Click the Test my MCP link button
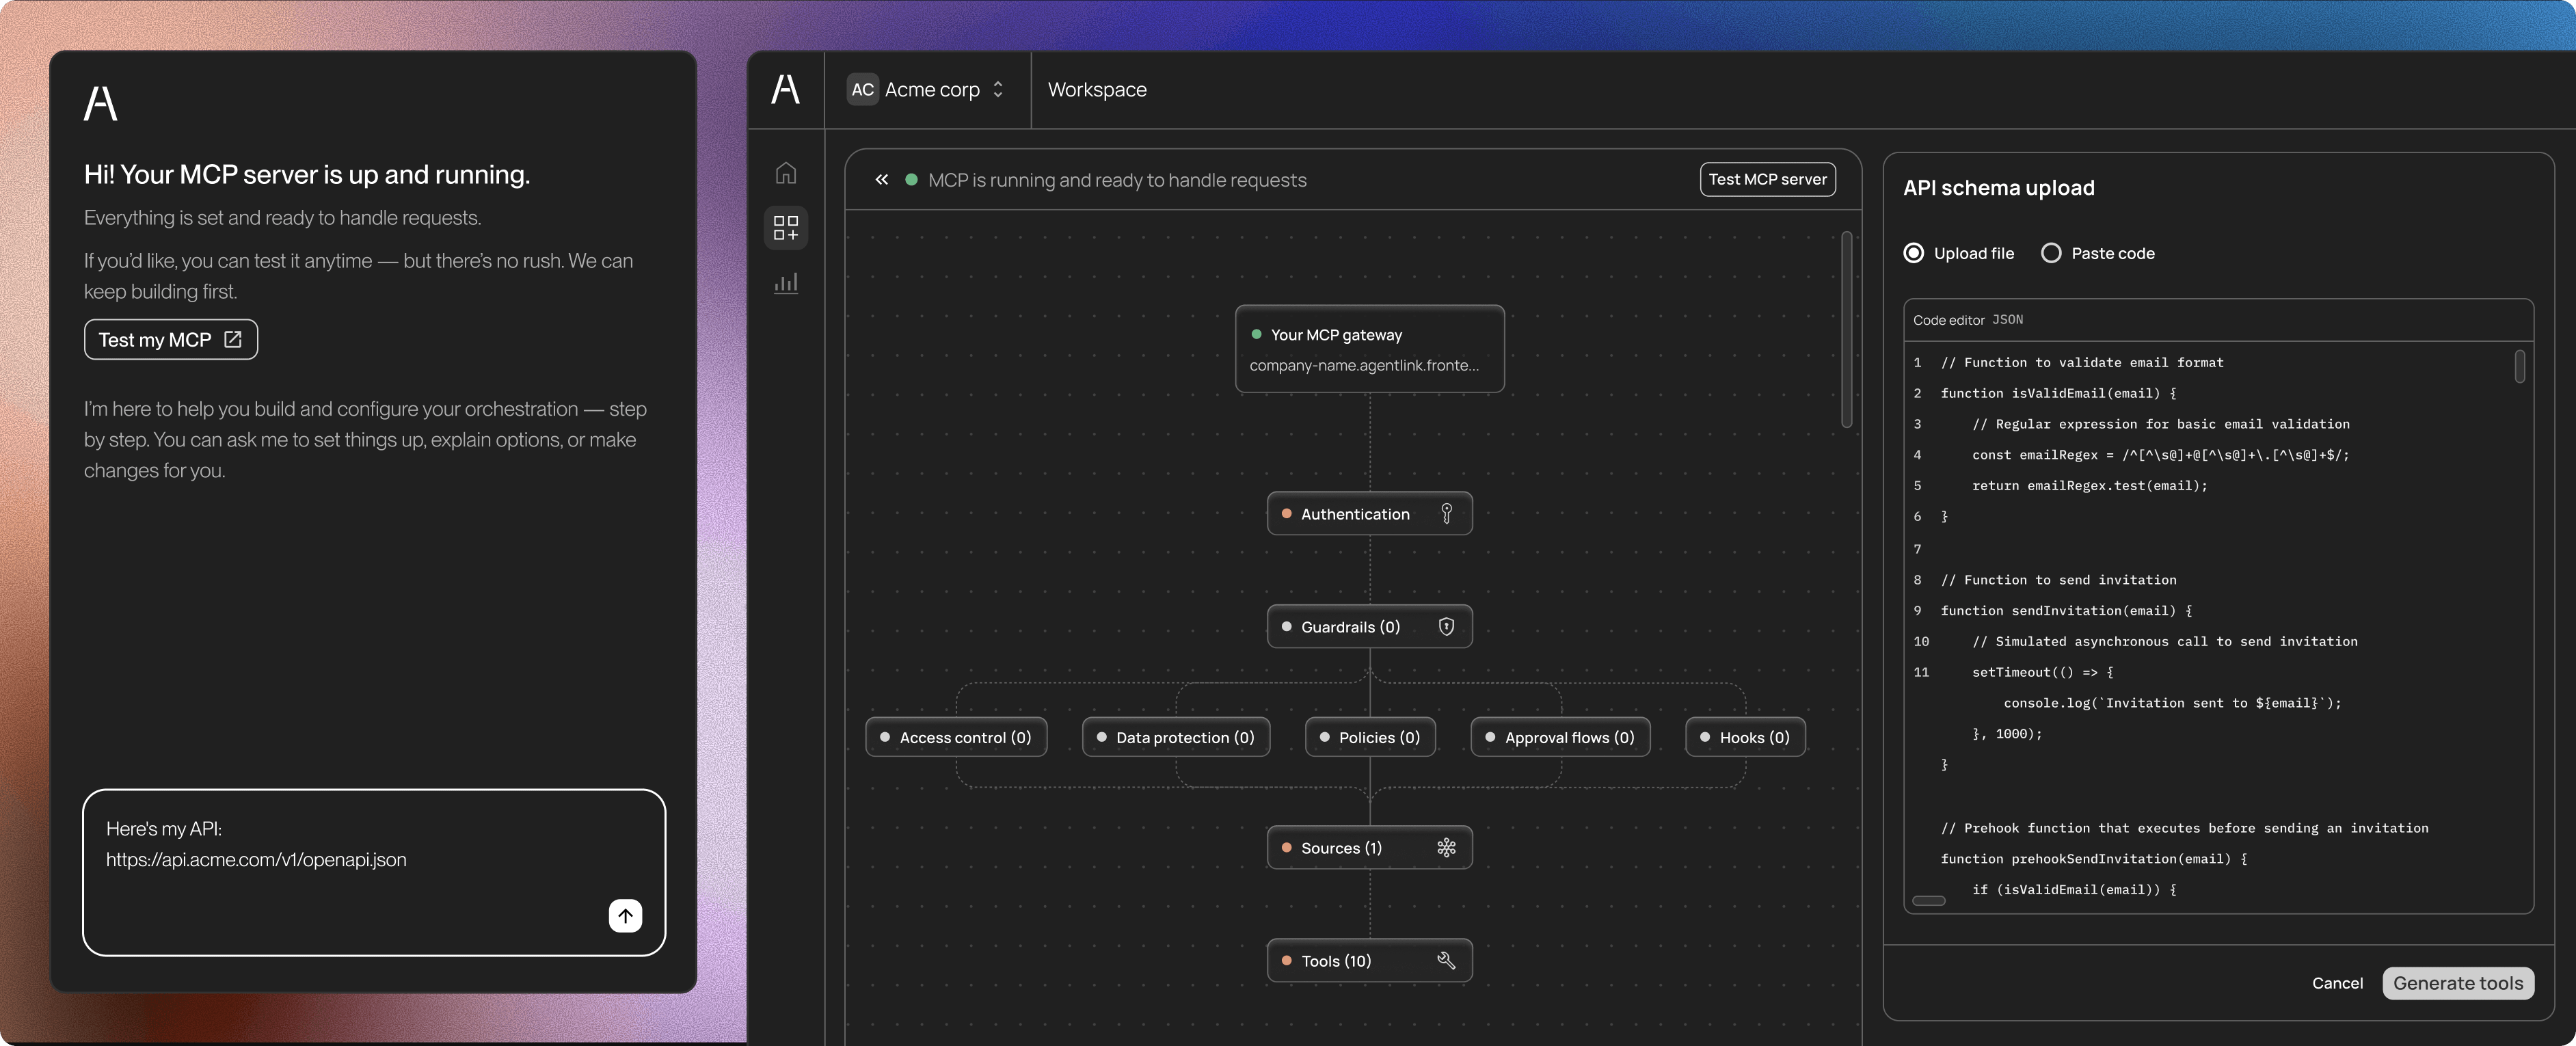 coord(171,340)
